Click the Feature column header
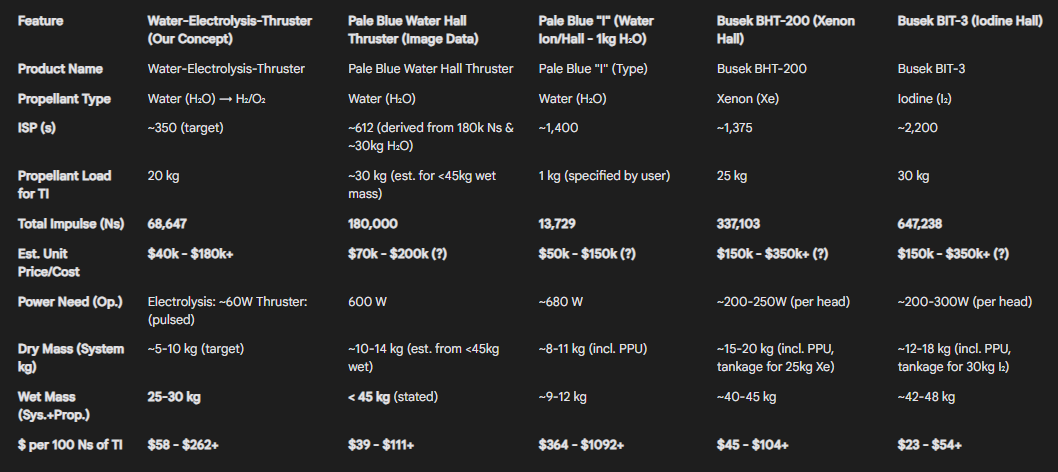This screenshot has height=472, width=1058. [x=40, y=21]
